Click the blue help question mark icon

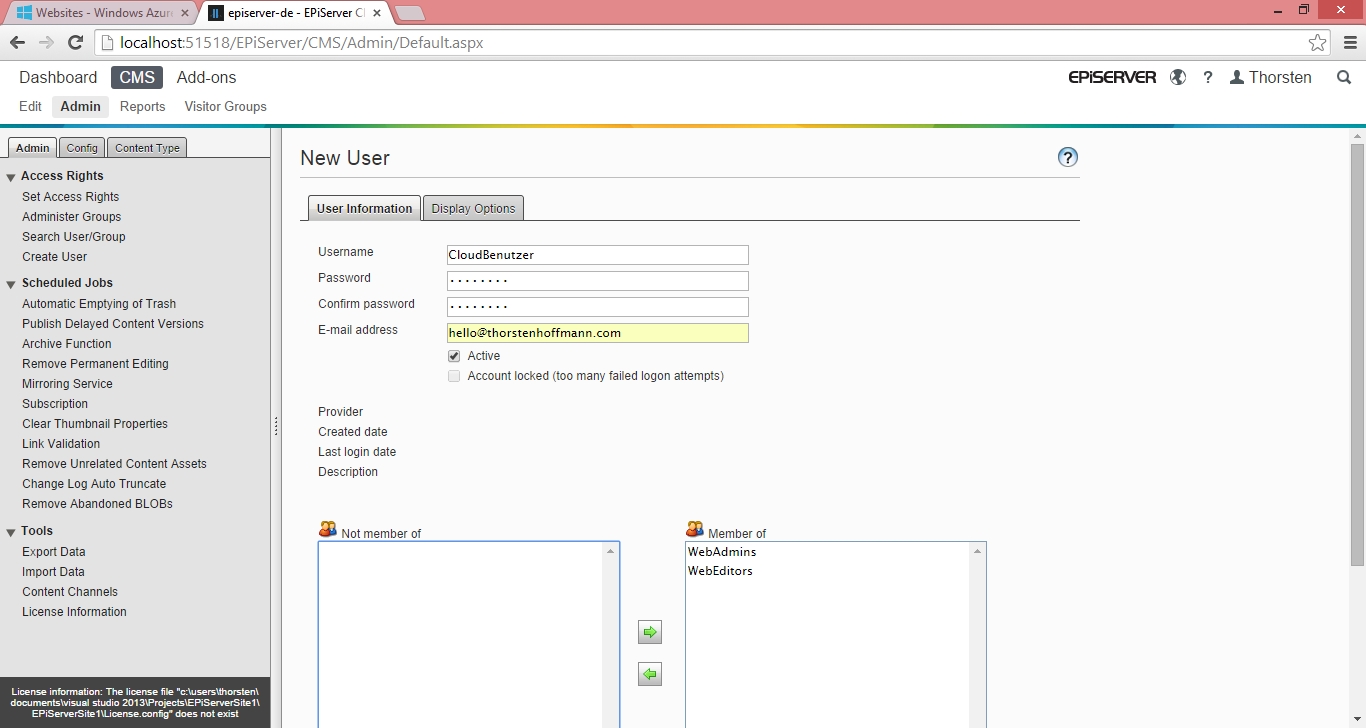[1067, 157]
